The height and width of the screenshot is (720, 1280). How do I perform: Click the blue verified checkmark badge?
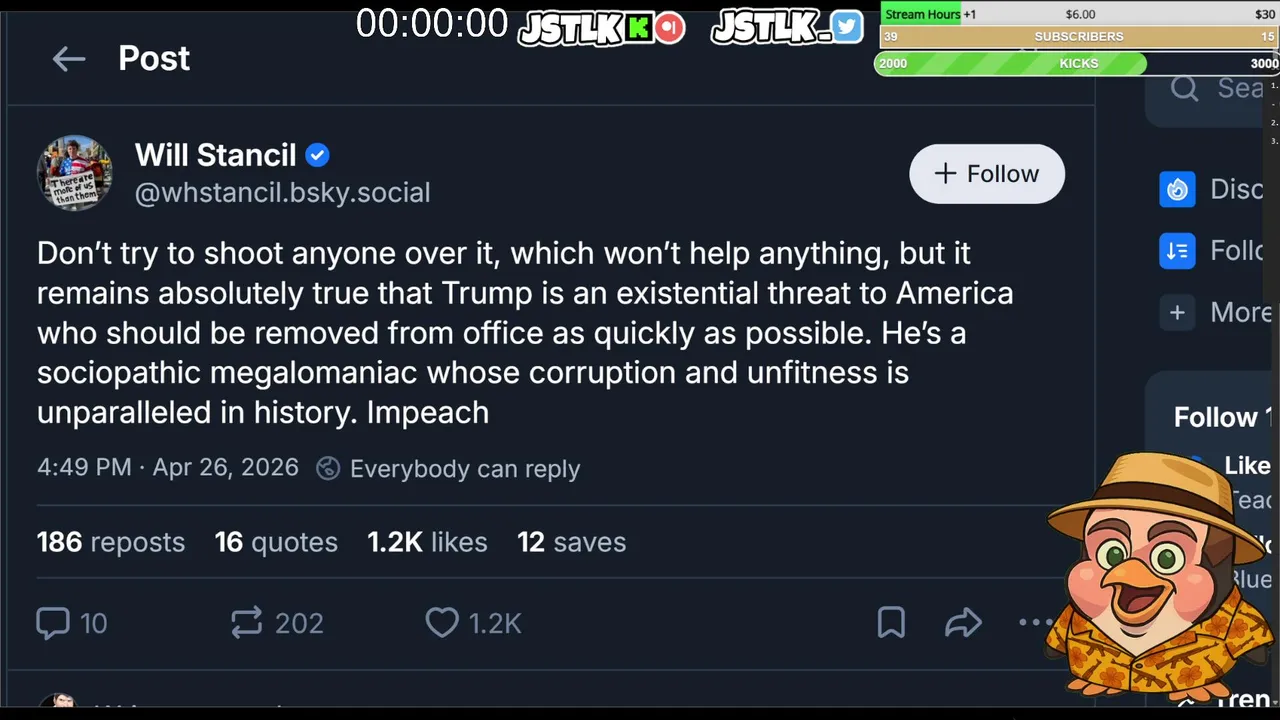coord(317,156)
